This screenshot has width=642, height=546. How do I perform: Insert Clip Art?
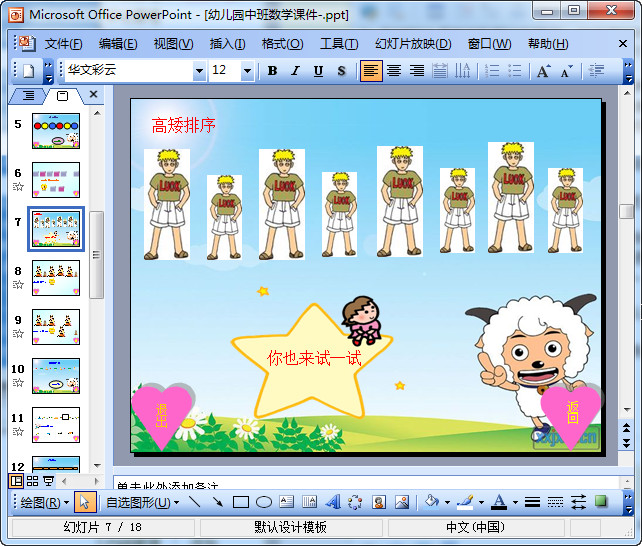coord(379,502)
